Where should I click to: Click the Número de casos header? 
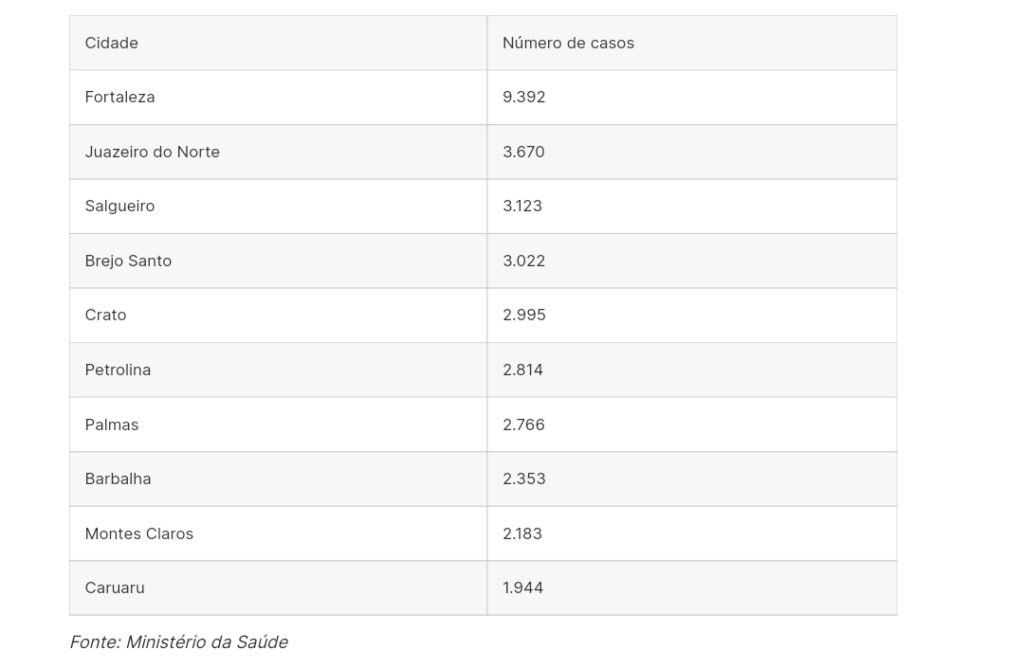[568, 43]
